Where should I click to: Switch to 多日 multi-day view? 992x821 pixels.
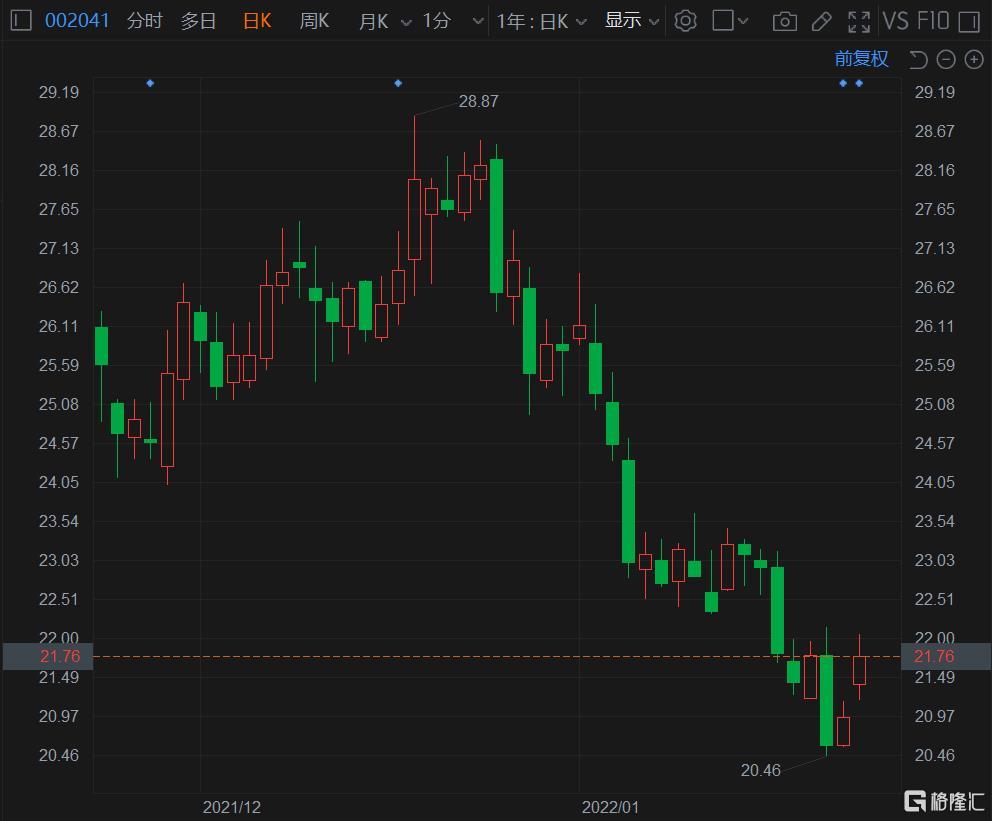point(199,21)
